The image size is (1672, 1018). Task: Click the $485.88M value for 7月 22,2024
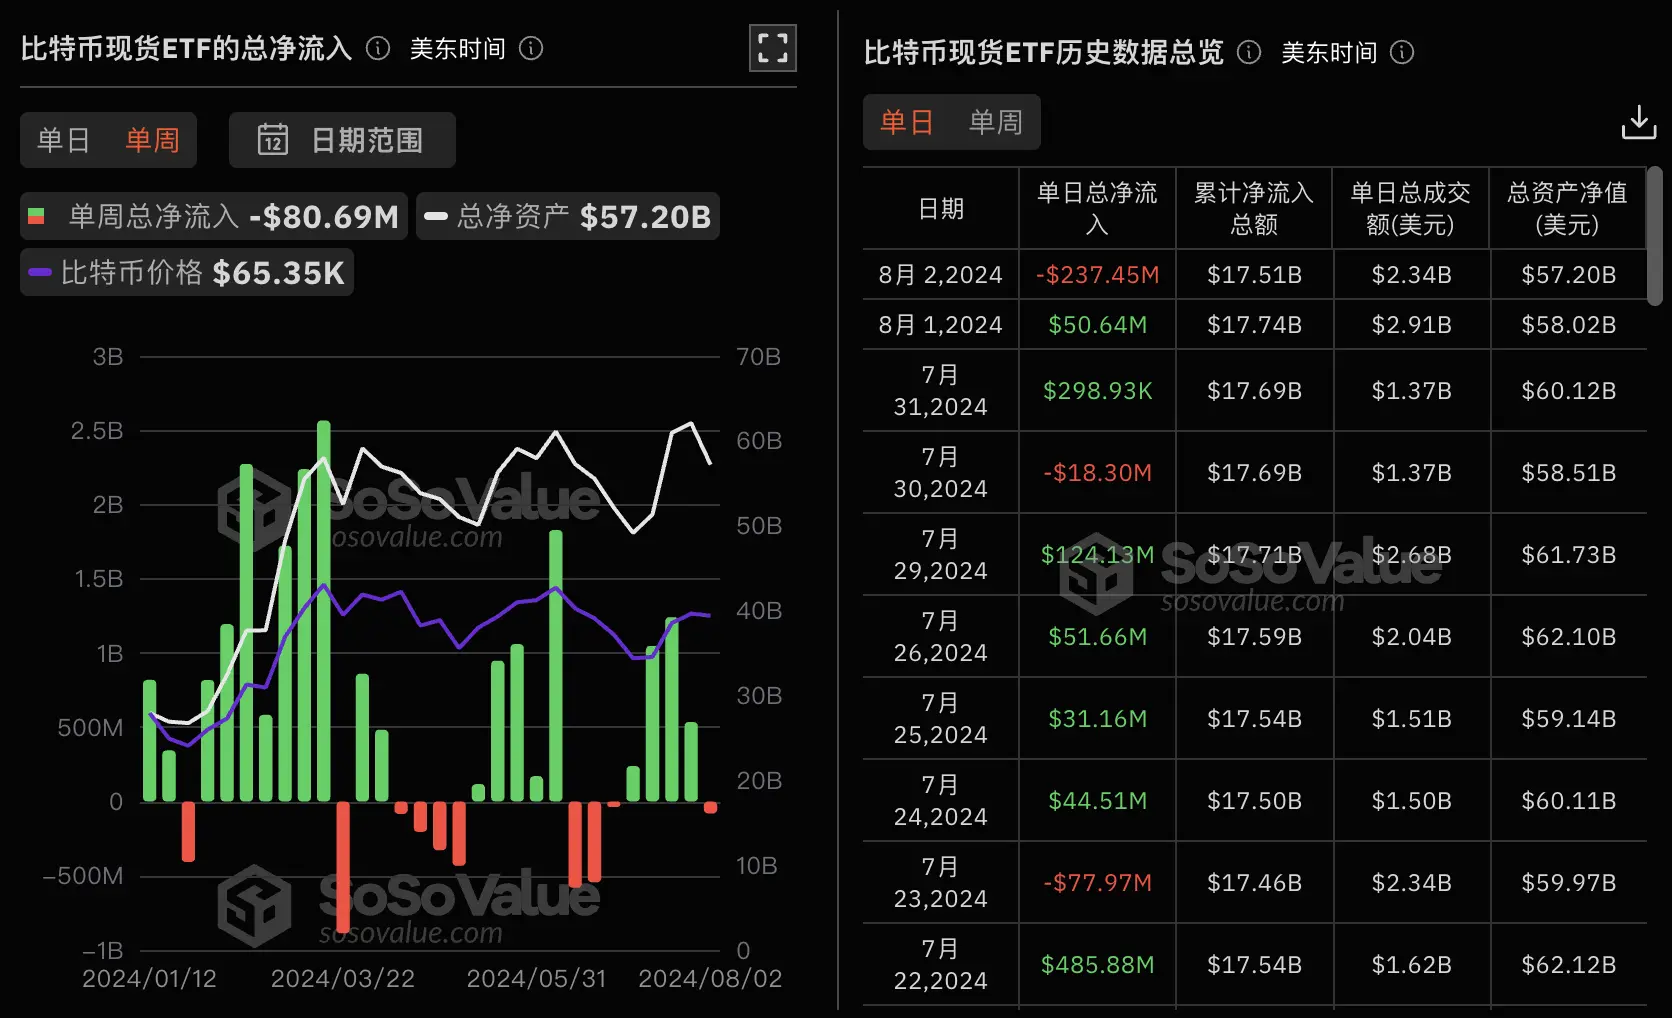click(x=1096, y=964)
